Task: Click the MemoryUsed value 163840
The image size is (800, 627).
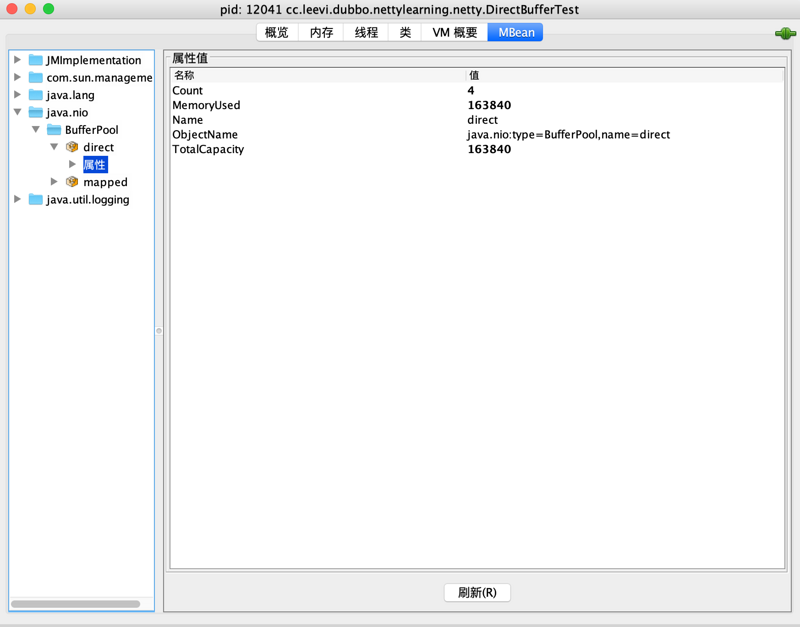Action: pos(489,105)
